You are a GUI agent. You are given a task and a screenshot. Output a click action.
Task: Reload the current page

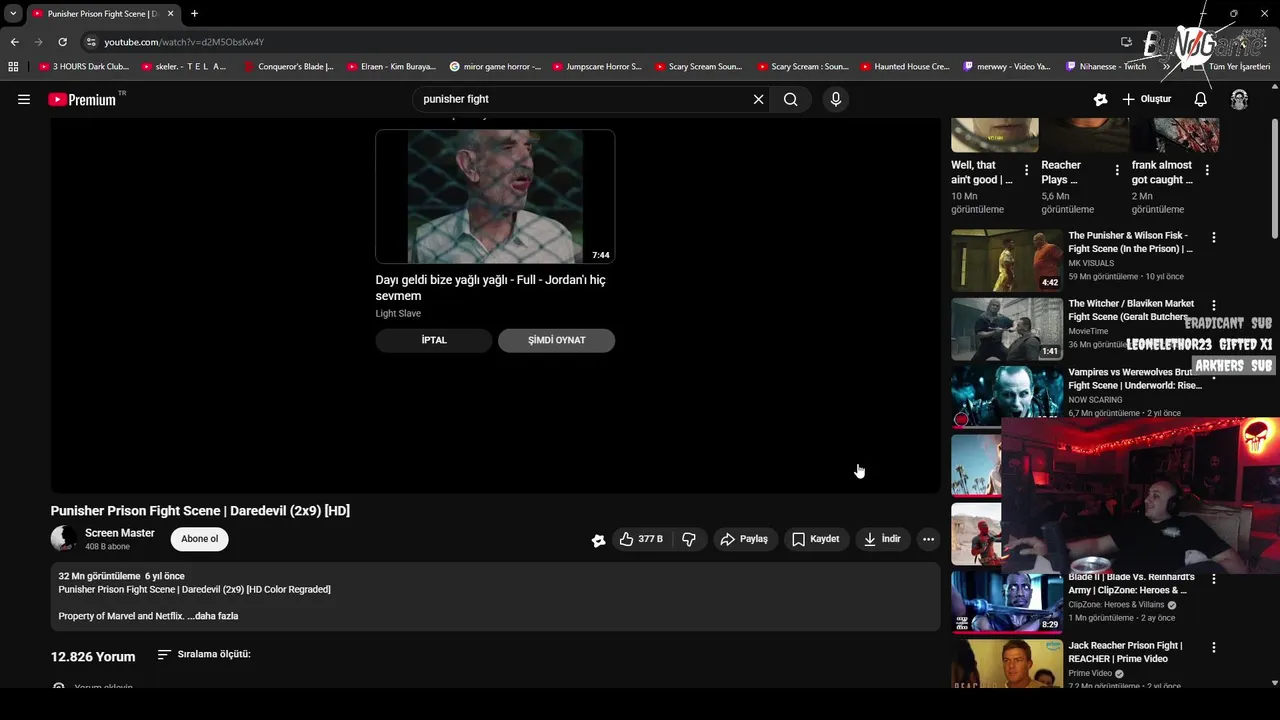pyautogui.click(x=62, y=42)
